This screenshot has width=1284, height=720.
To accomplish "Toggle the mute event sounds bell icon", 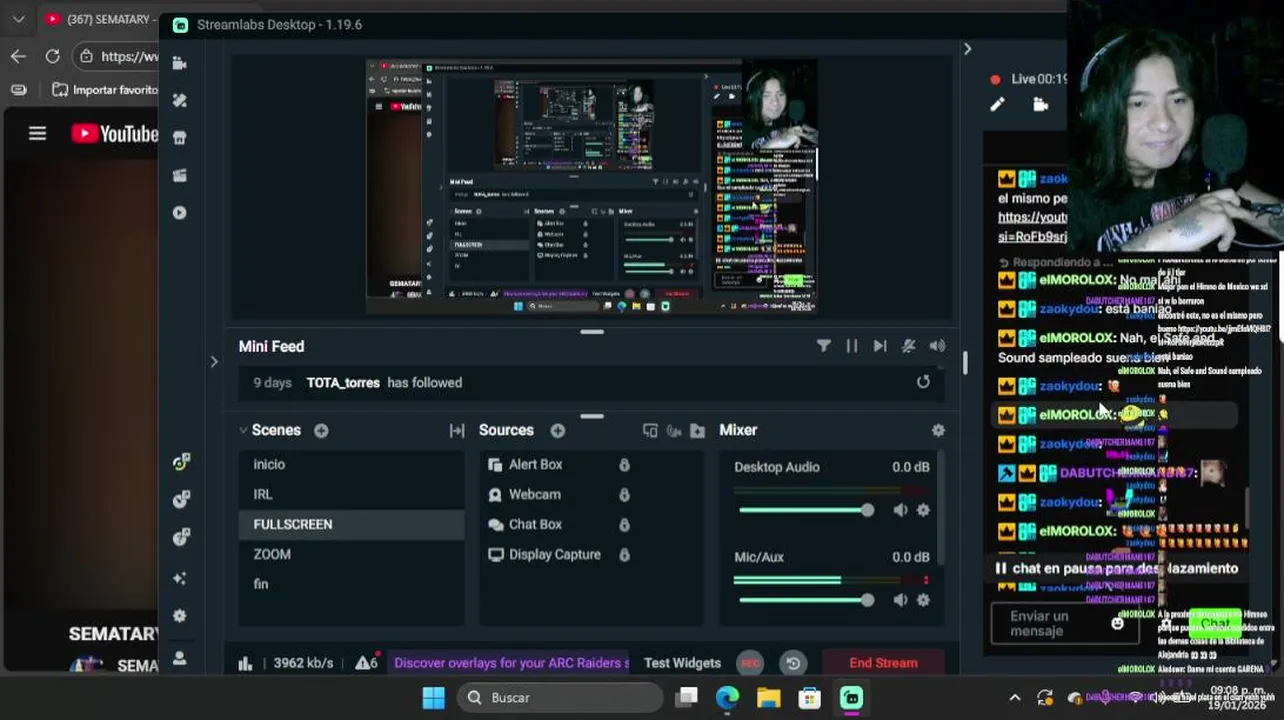I will point(908,346).
